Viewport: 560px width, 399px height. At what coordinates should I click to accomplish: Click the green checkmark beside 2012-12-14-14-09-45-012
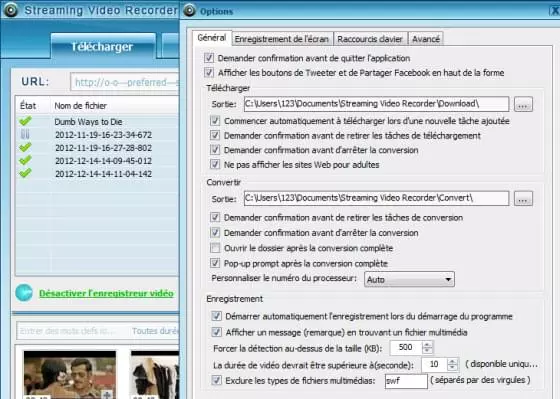click(x=25, y=160)
